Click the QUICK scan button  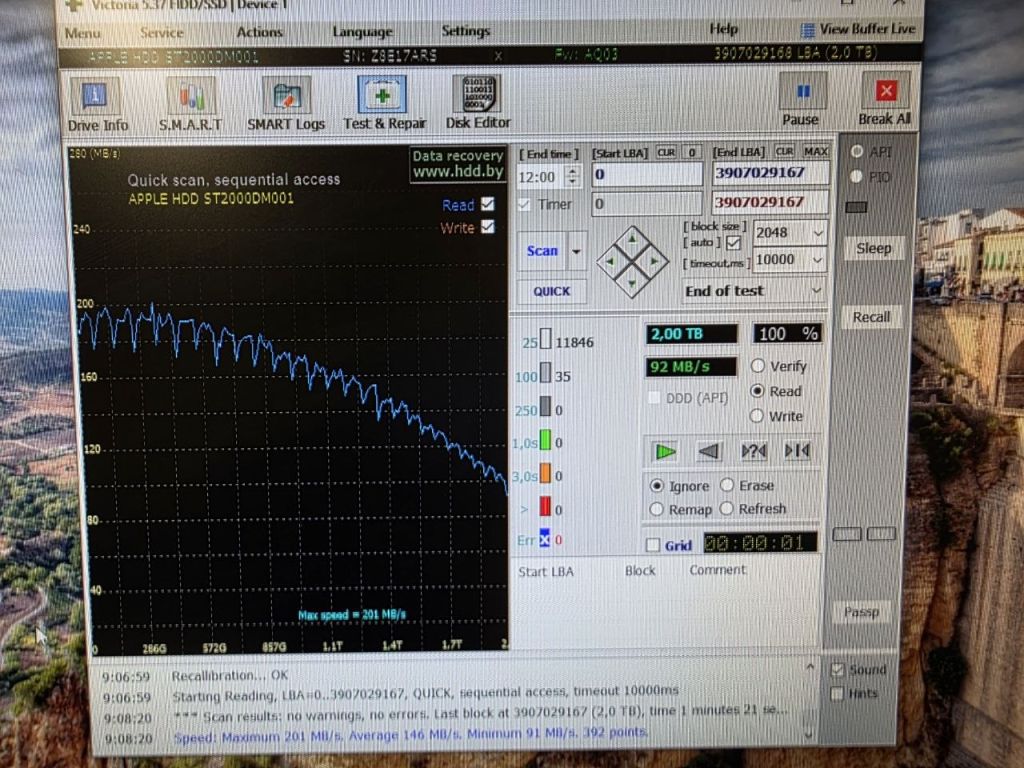(x=551, y=291)
